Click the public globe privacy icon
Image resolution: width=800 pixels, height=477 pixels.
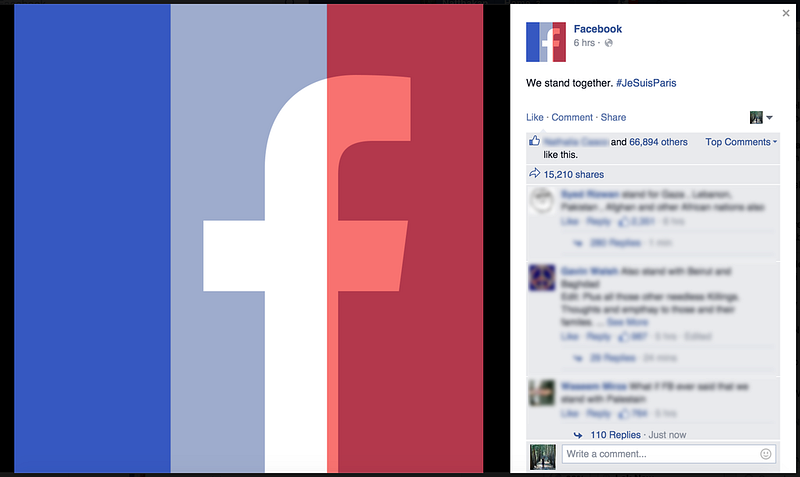tap(608, 43)
